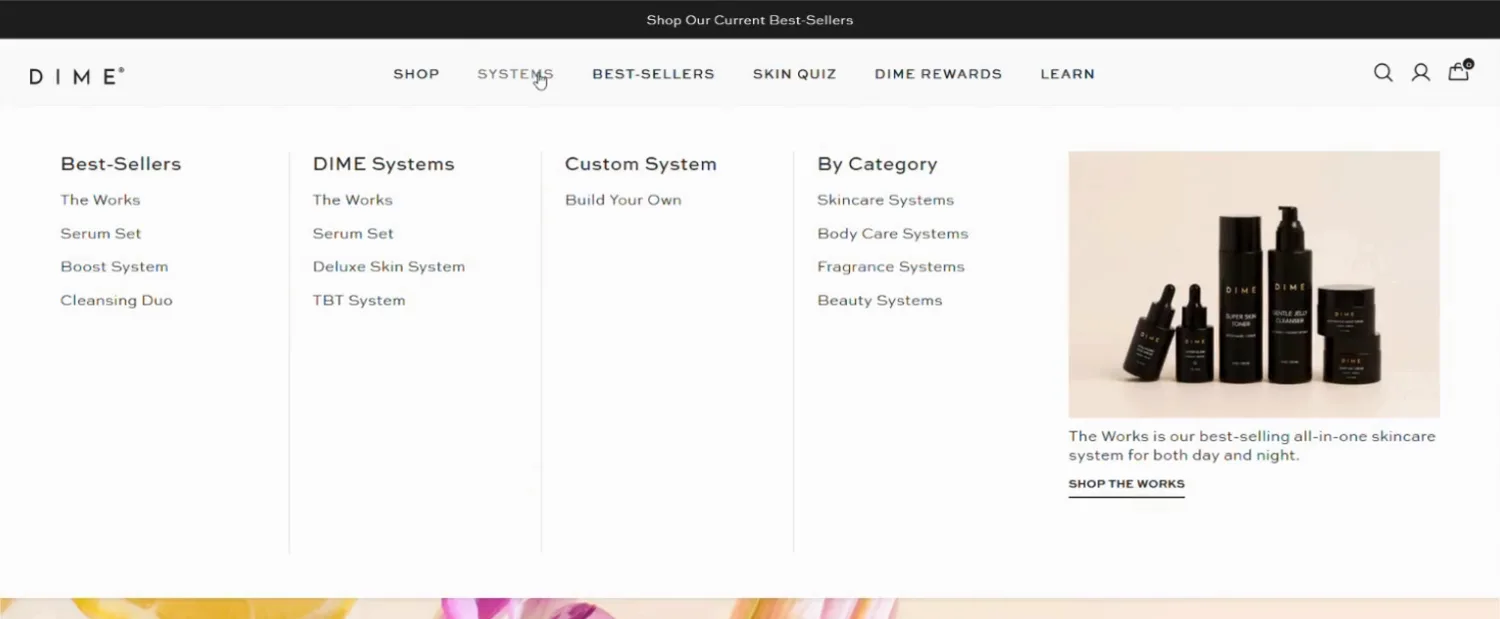Select The Works under Best-Sellers
Viewport: 1500px width, 619px height.
pos(100,200)
